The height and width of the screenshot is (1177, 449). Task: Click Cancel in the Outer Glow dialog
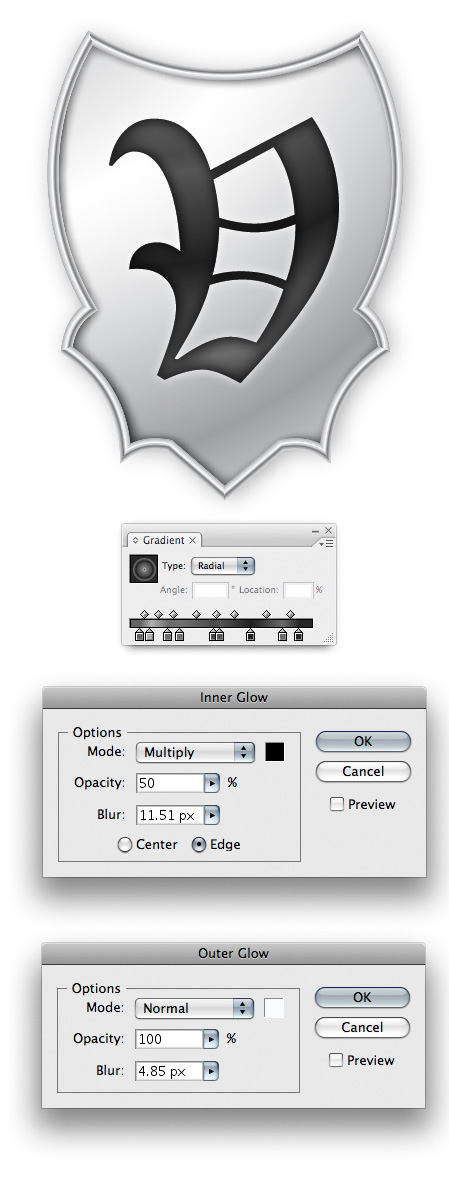pyautogui.click(x=362, y=1027)
